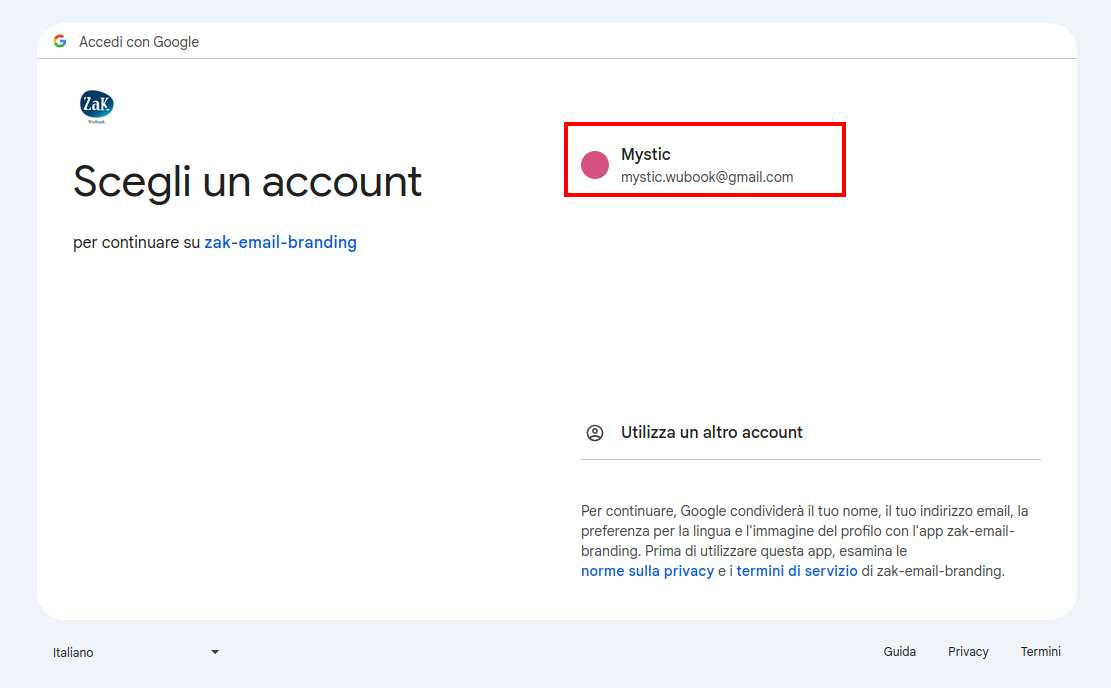1111x688 pixels.
Task: Click the "Scegli un account" heading
Action: tap(247, 182)
